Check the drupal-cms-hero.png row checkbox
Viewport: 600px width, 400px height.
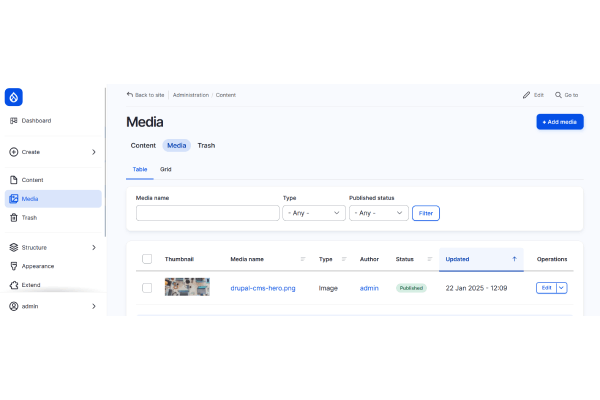coord(147,288)
